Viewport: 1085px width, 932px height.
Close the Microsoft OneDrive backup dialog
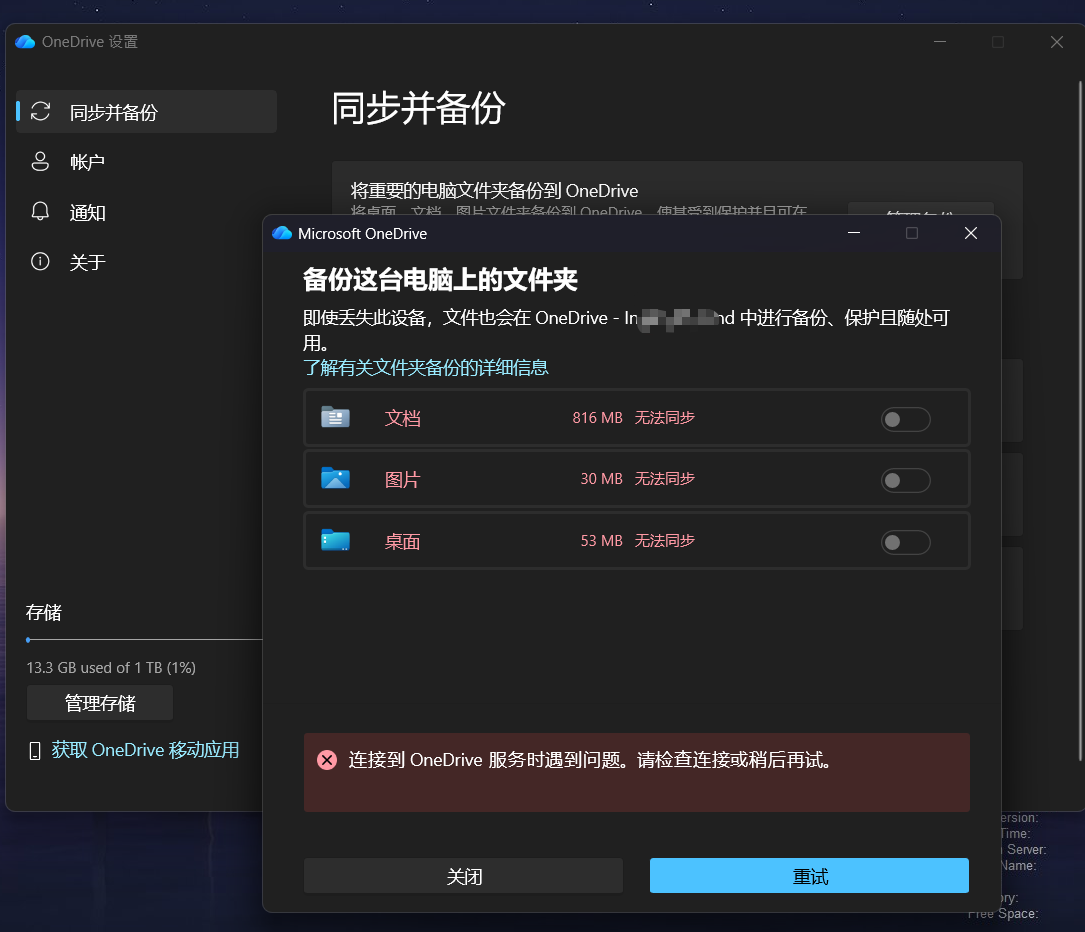[971, 233]
